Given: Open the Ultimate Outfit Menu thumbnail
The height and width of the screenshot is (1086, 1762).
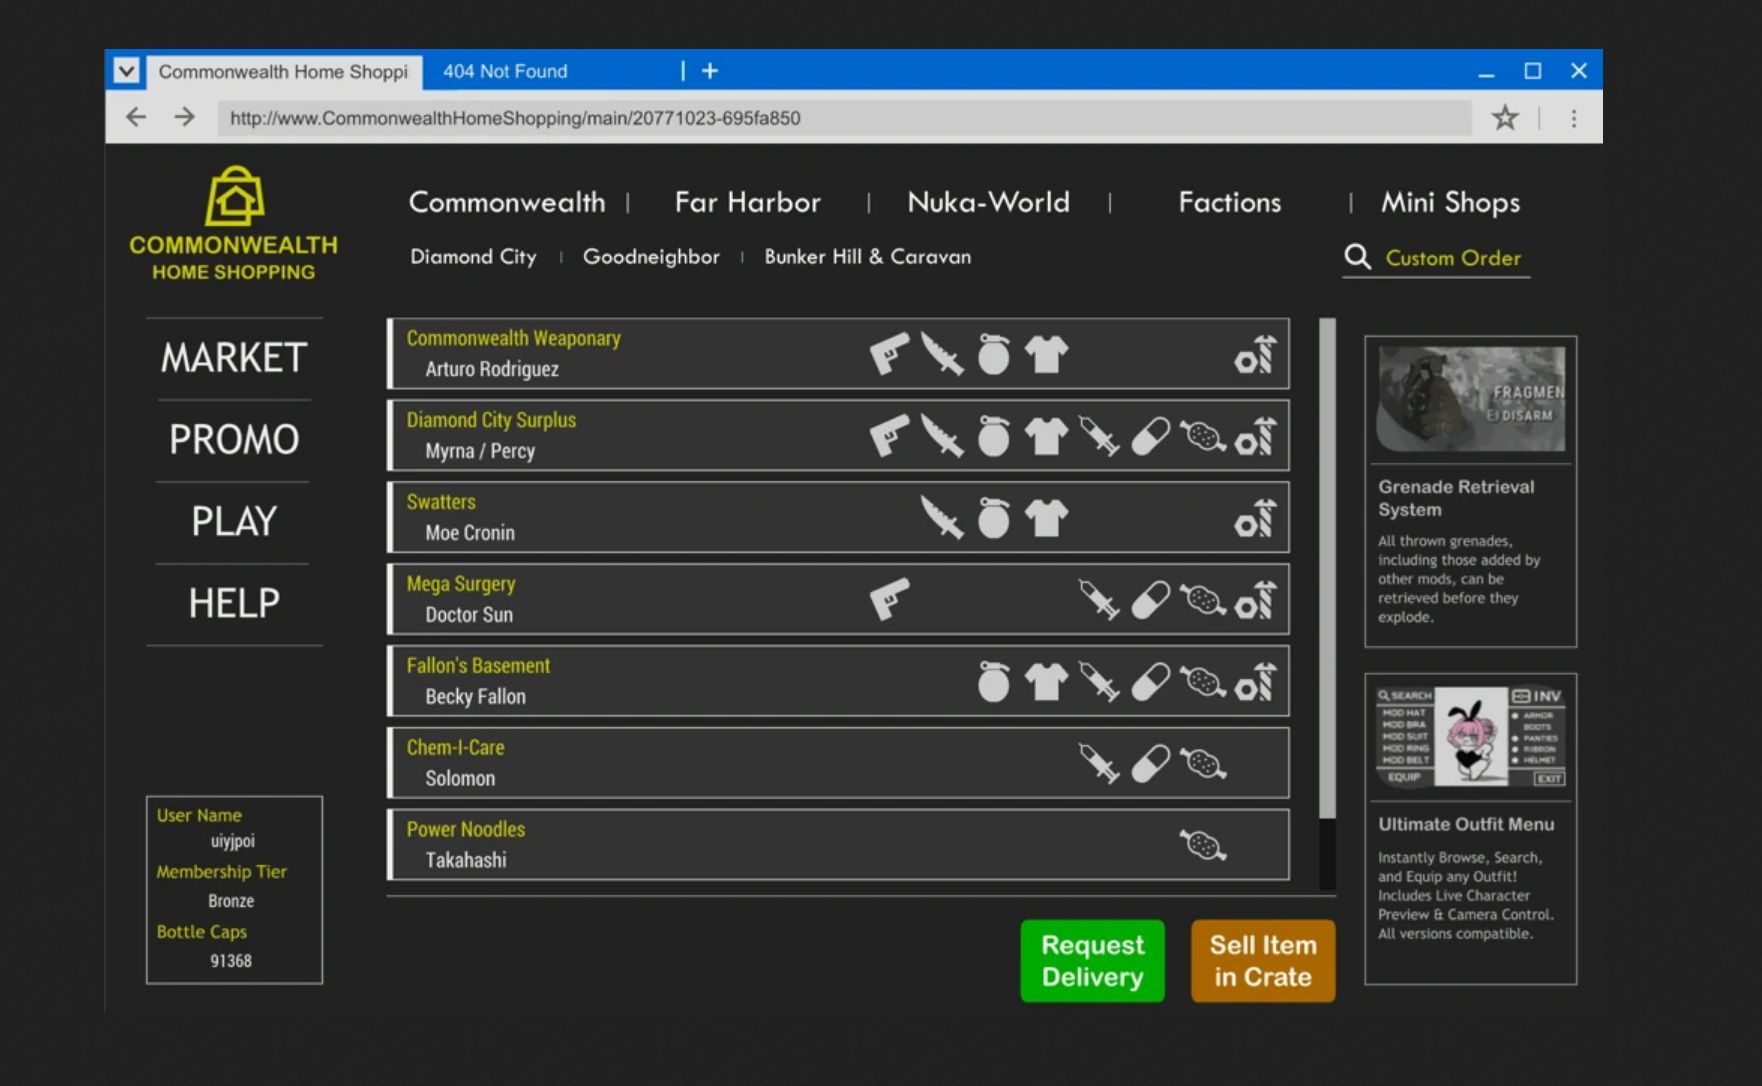Looking at the screenshot, I should click(1470, 736).
